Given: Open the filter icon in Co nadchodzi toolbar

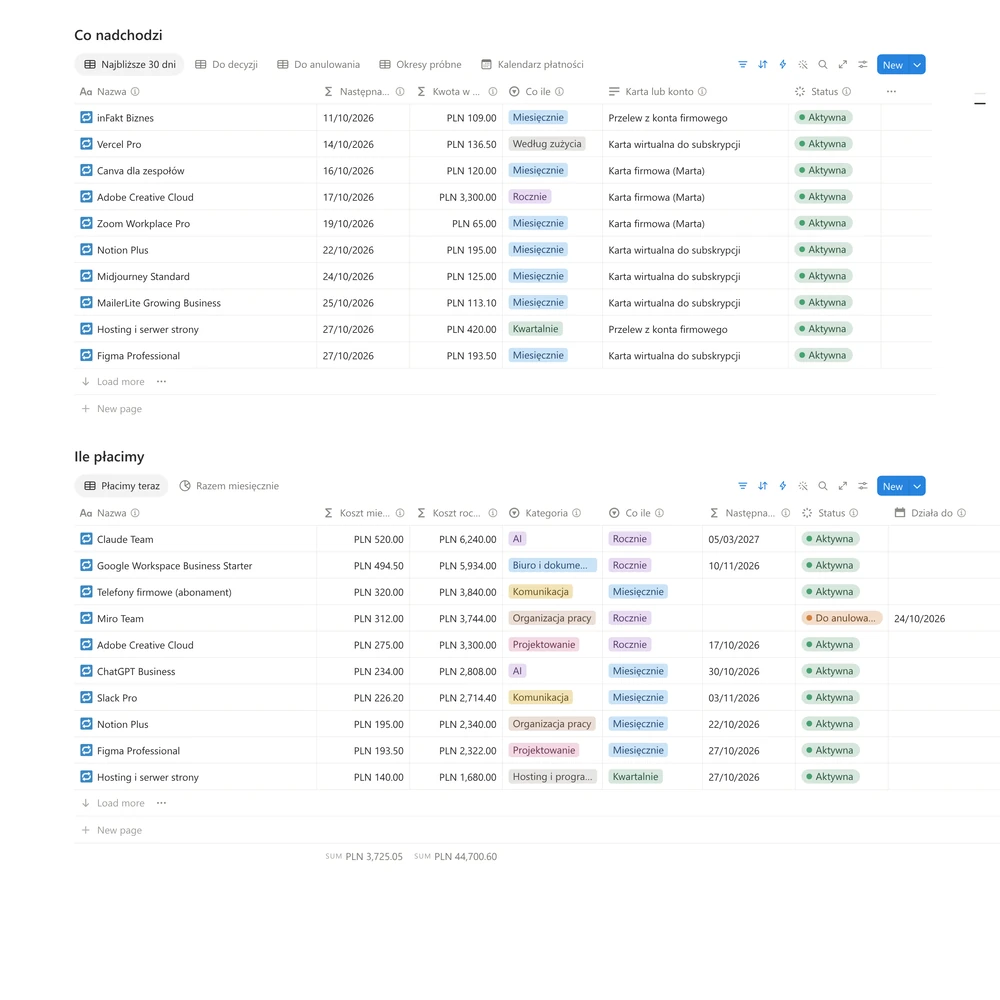Looking at the screenshot, I should [742, 64].
